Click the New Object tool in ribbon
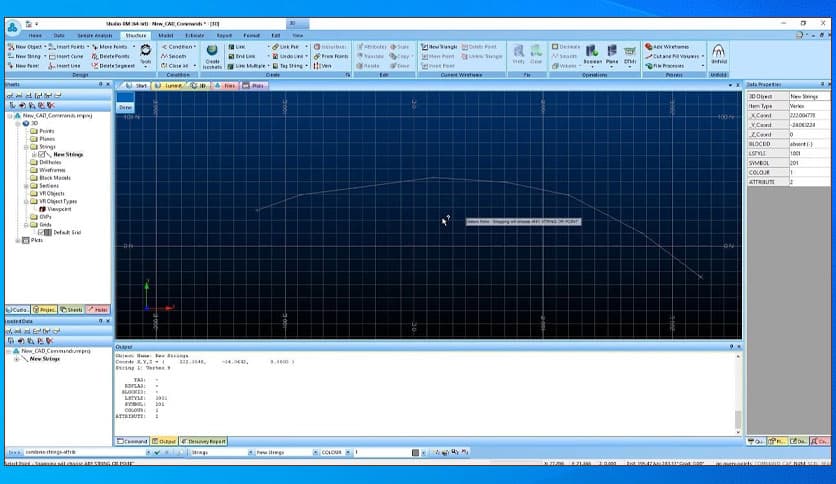The height and width of the screenshot is (484, 836). tap(25, 47)
